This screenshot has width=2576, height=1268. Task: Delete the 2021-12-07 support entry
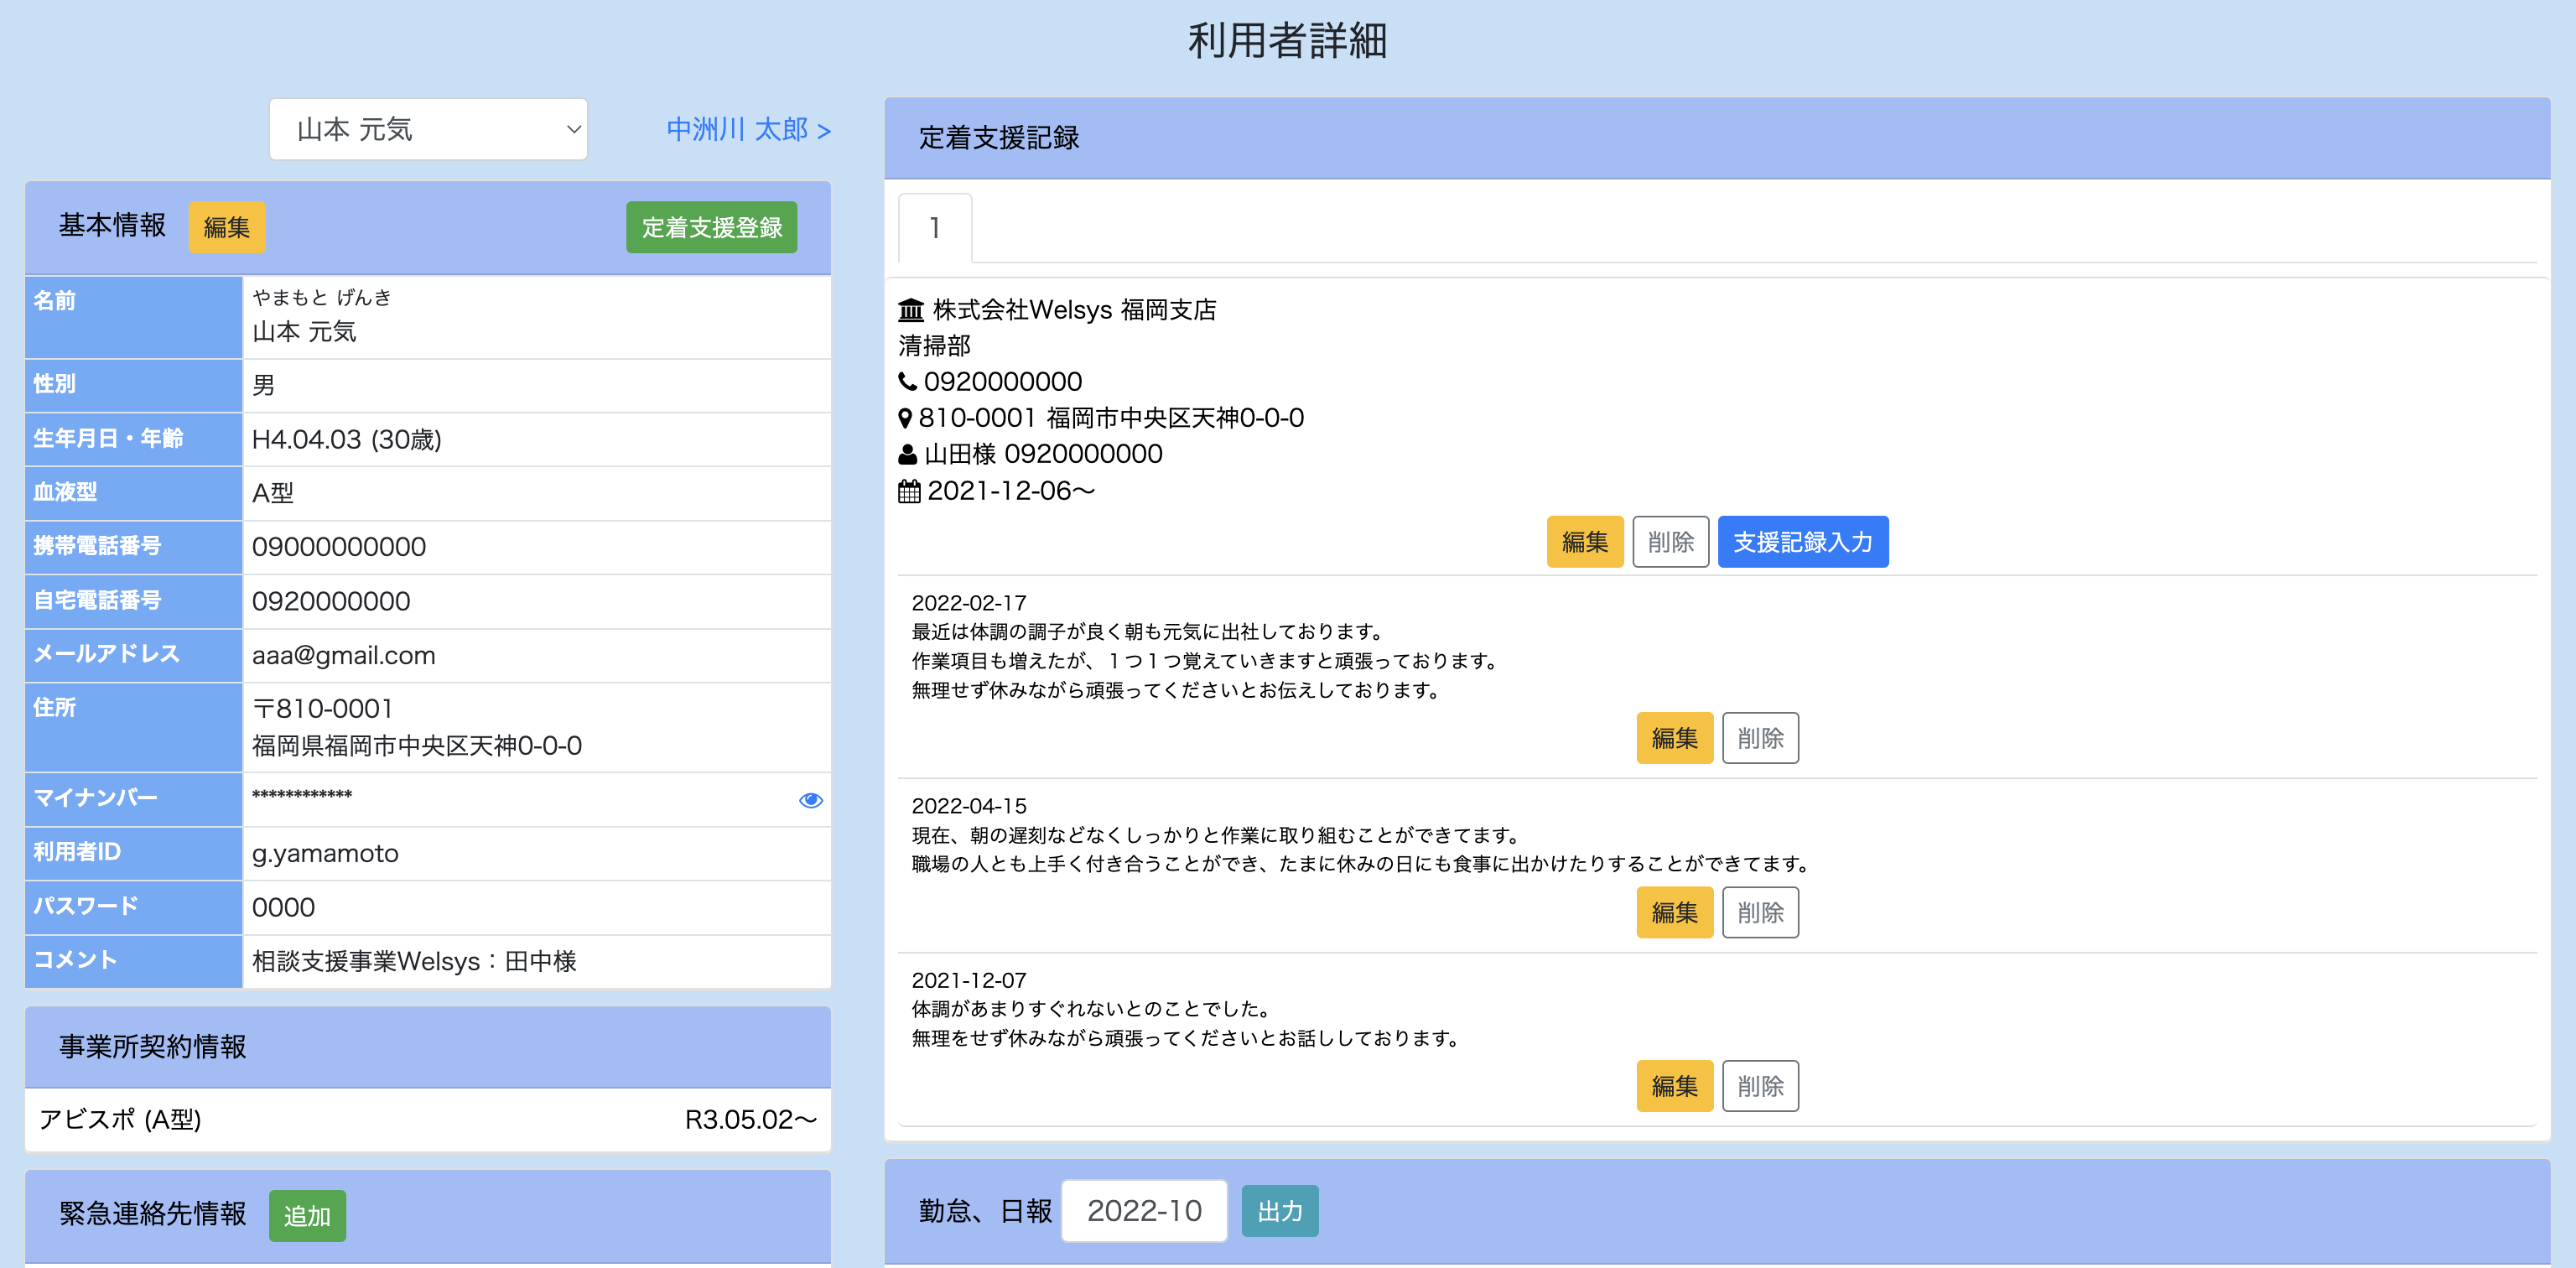click(1760, 1086)
